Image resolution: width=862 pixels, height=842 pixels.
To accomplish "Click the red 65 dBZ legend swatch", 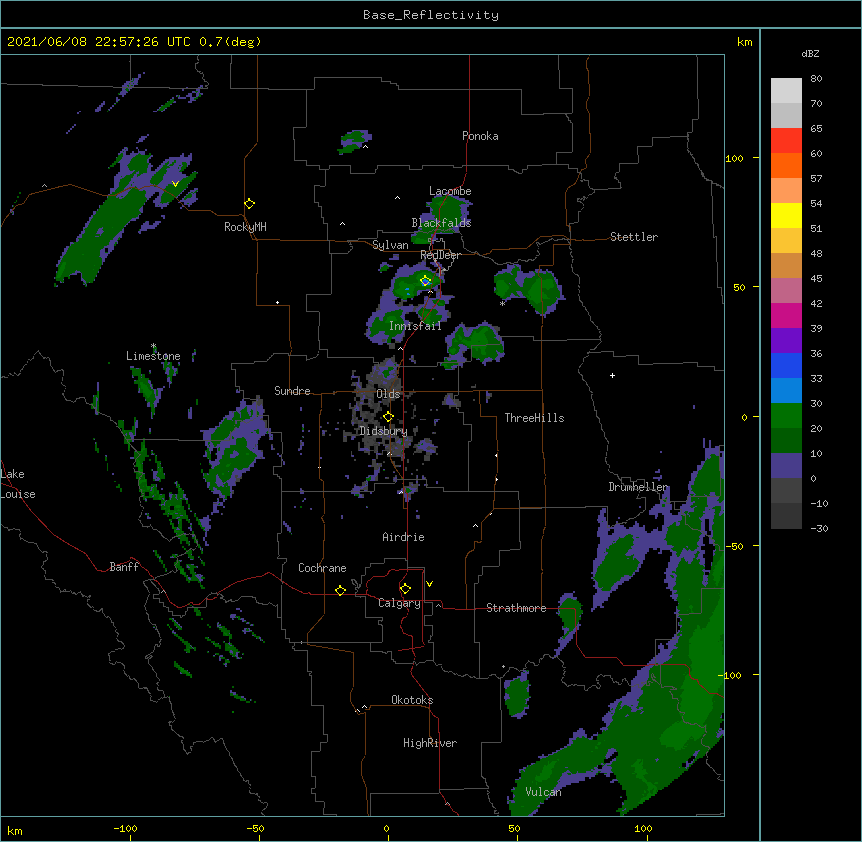I will click(x=786, y=141).
